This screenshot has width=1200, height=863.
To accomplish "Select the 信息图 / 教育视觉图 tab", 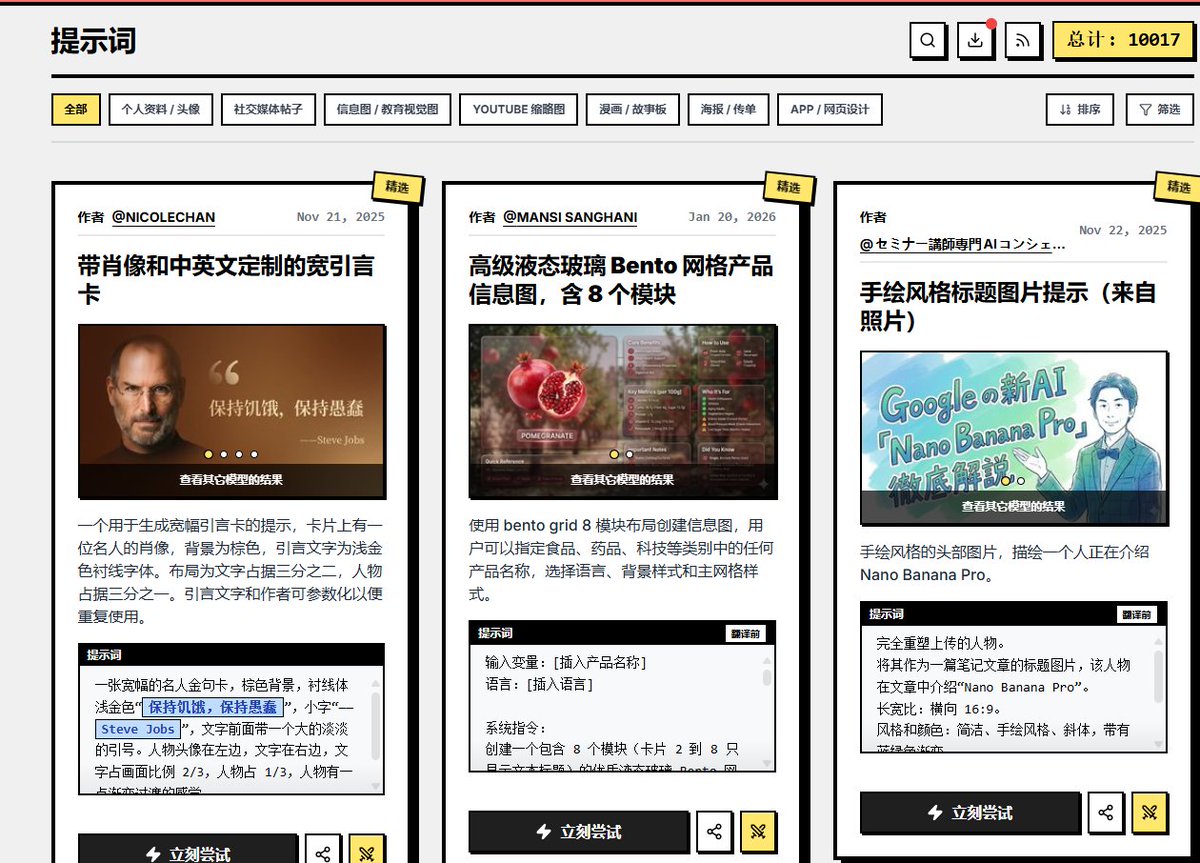I will click(x=387, y=110).
